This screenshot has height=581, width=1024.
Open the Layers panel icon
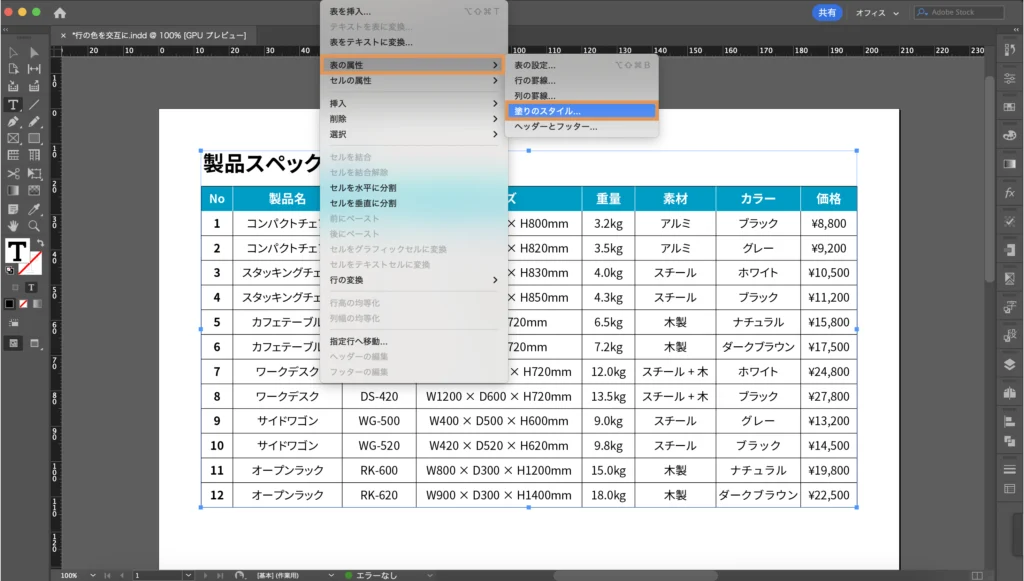point(1009,364)
